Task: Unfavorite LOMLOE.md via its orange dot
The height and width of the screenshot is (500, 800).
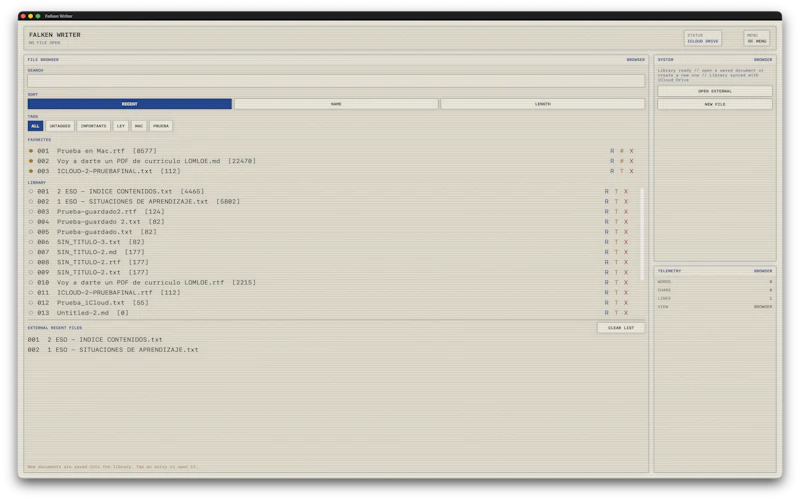Action: pos(31,161)
